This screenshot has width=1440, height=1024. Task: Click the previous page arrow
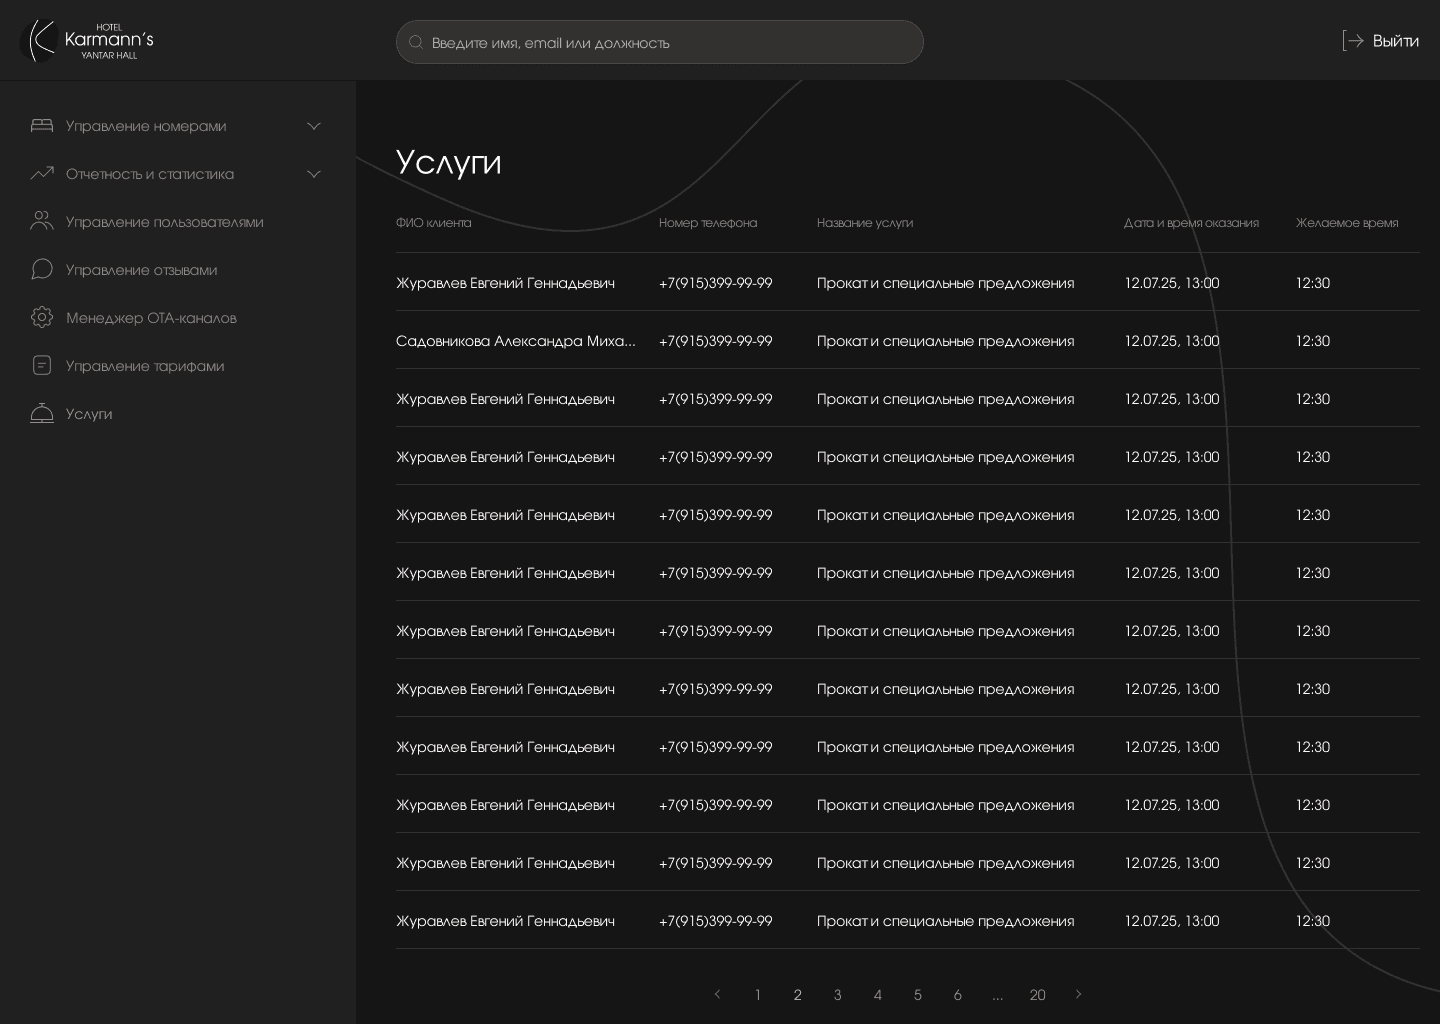[717, 994]
